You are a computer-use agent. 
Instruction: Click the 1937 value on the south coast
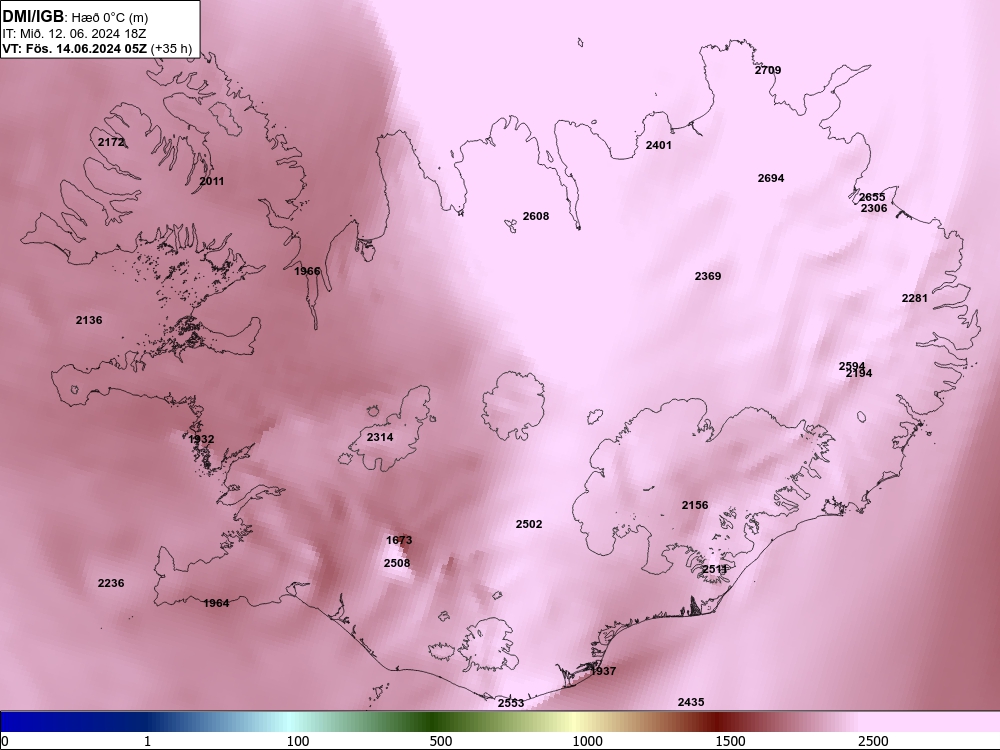pyautogui.click(x=603, y=671)
